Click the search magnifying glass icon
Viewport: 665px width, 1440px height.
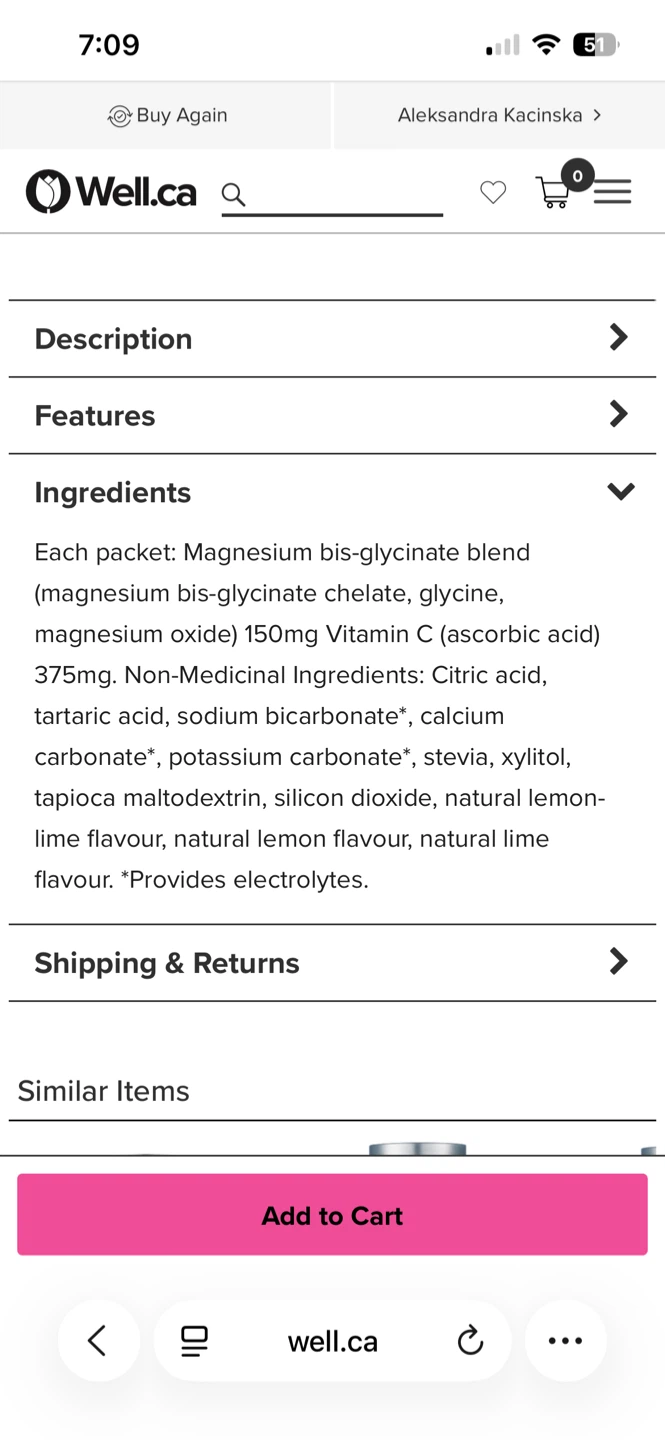232,195
